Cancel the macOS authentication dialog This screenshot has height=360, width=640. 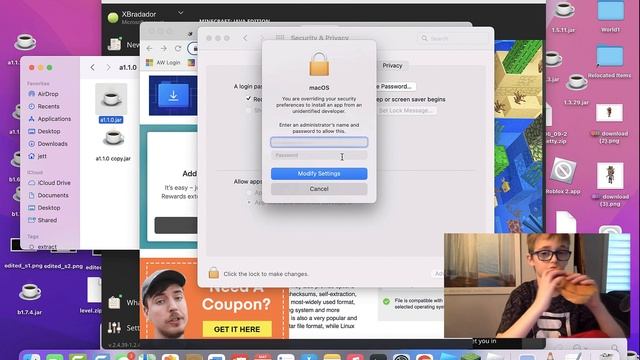(x=319, y=189)
